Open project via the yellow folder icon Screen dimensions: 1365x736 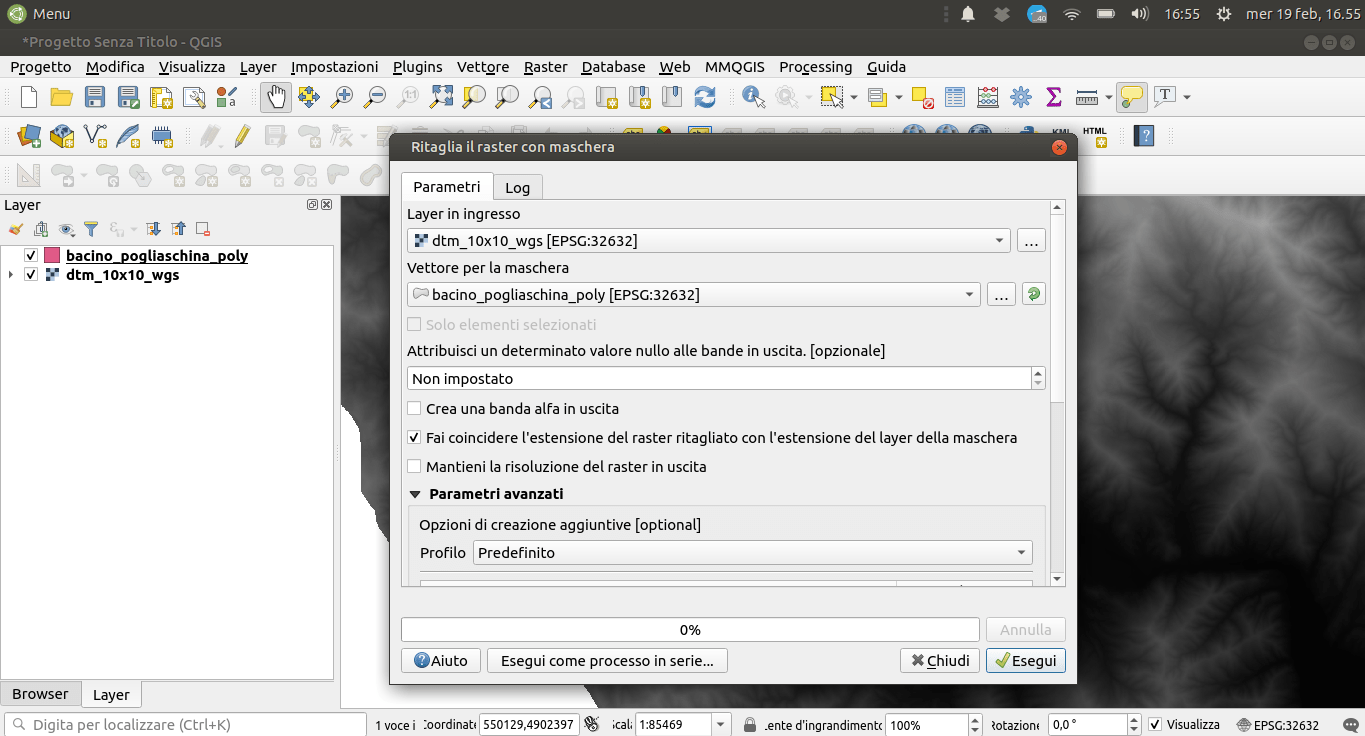[62, 97]
